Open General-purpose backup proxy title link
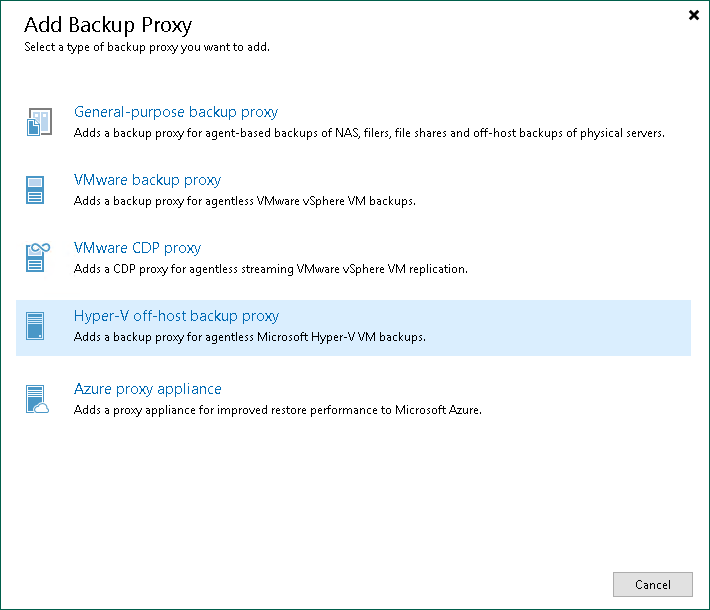710x610 pixels. click(176, 112)
